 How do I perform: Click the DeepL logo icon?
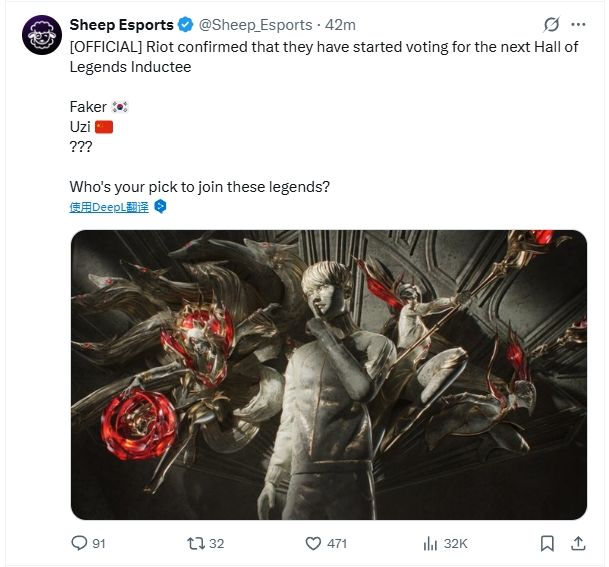point(159,206)
